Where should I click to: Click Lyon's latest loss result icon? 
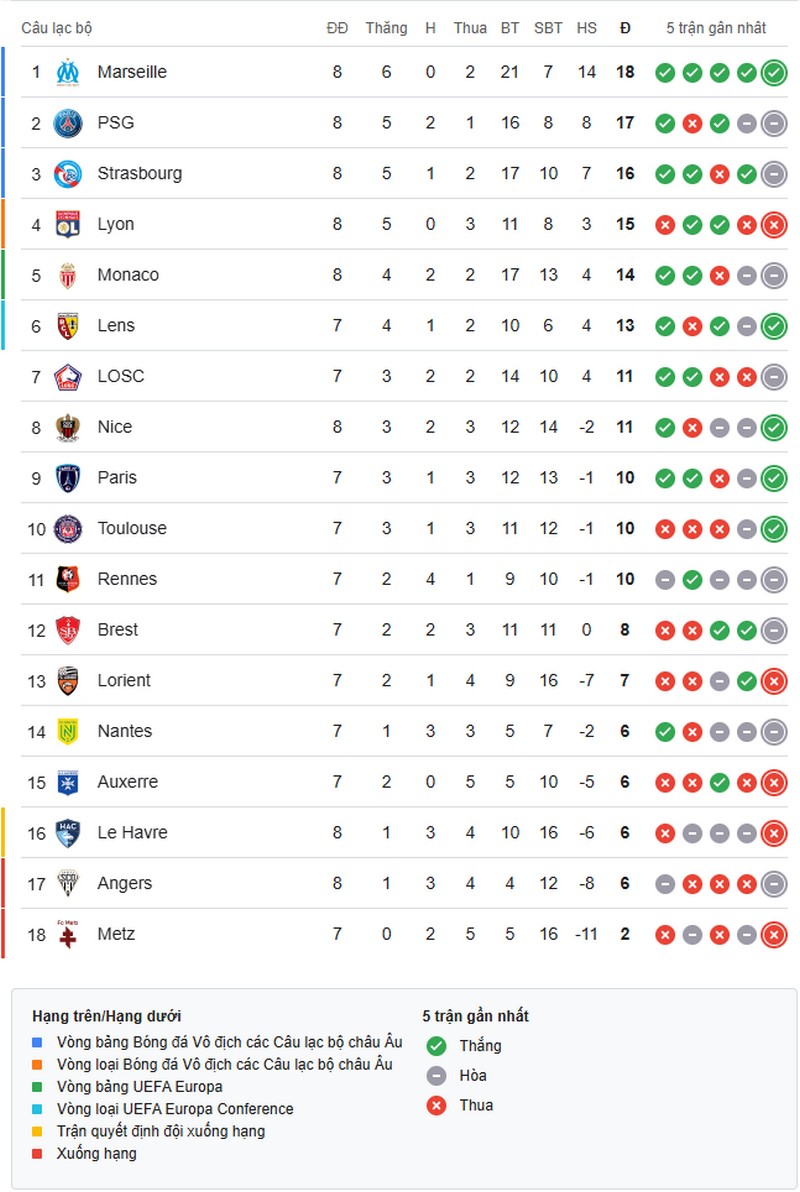click(x=773, y=225)
